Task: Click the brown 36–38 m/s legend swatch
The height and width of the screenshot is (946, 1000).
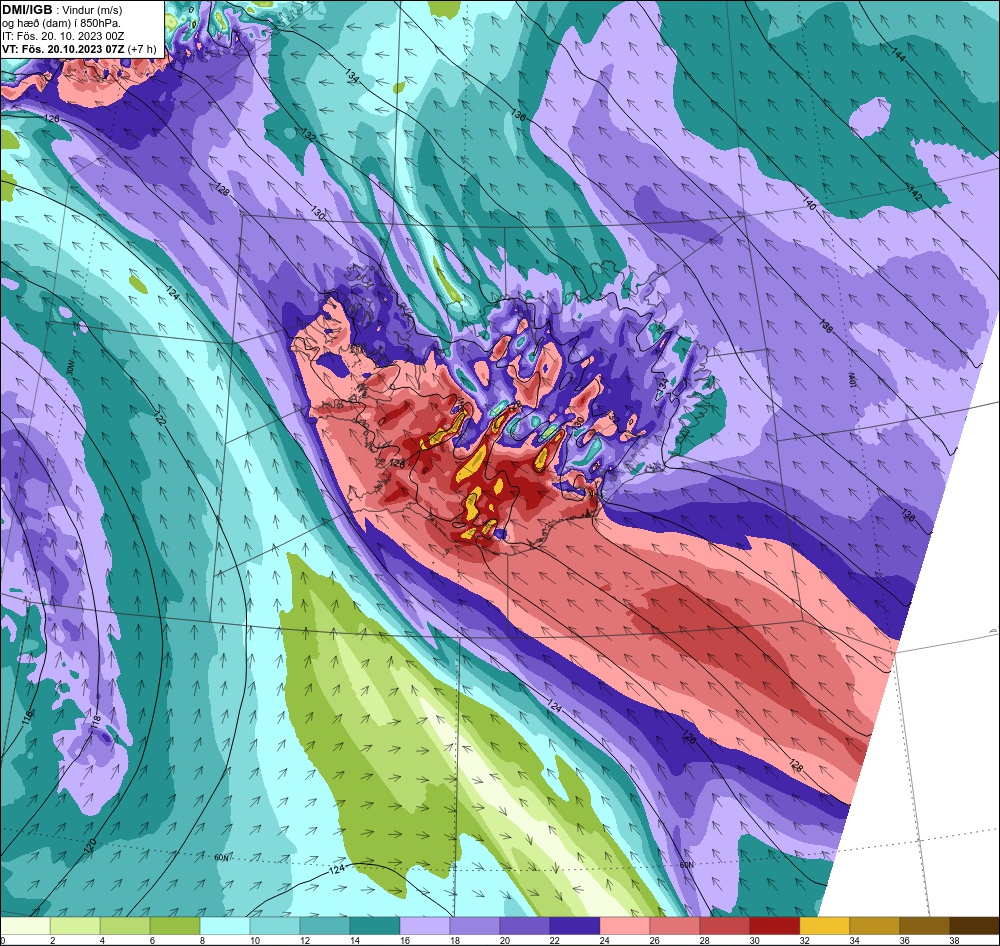Action: pyautogui.click(x=925, y=926)
